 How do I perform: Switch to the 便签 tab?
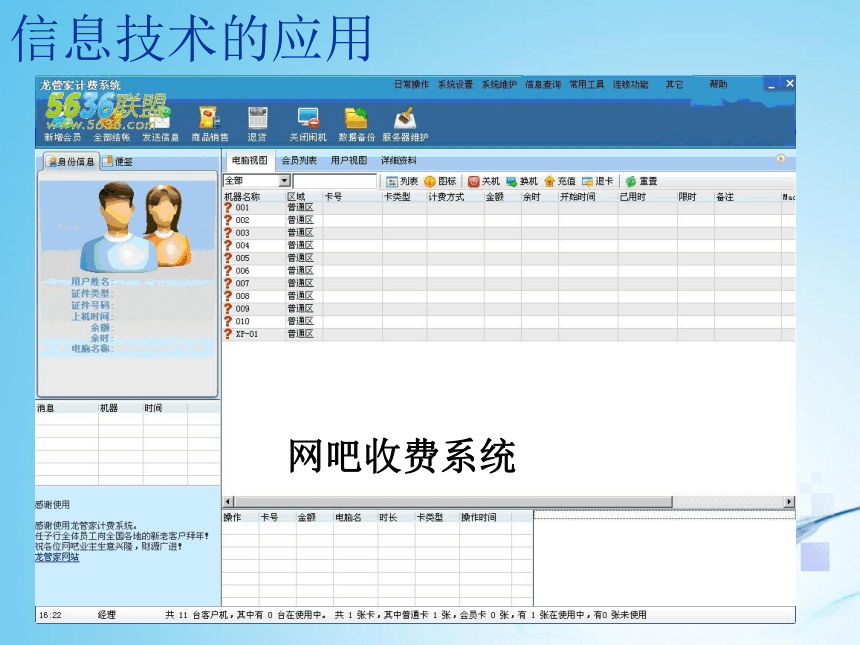click(x=118, y=162)
